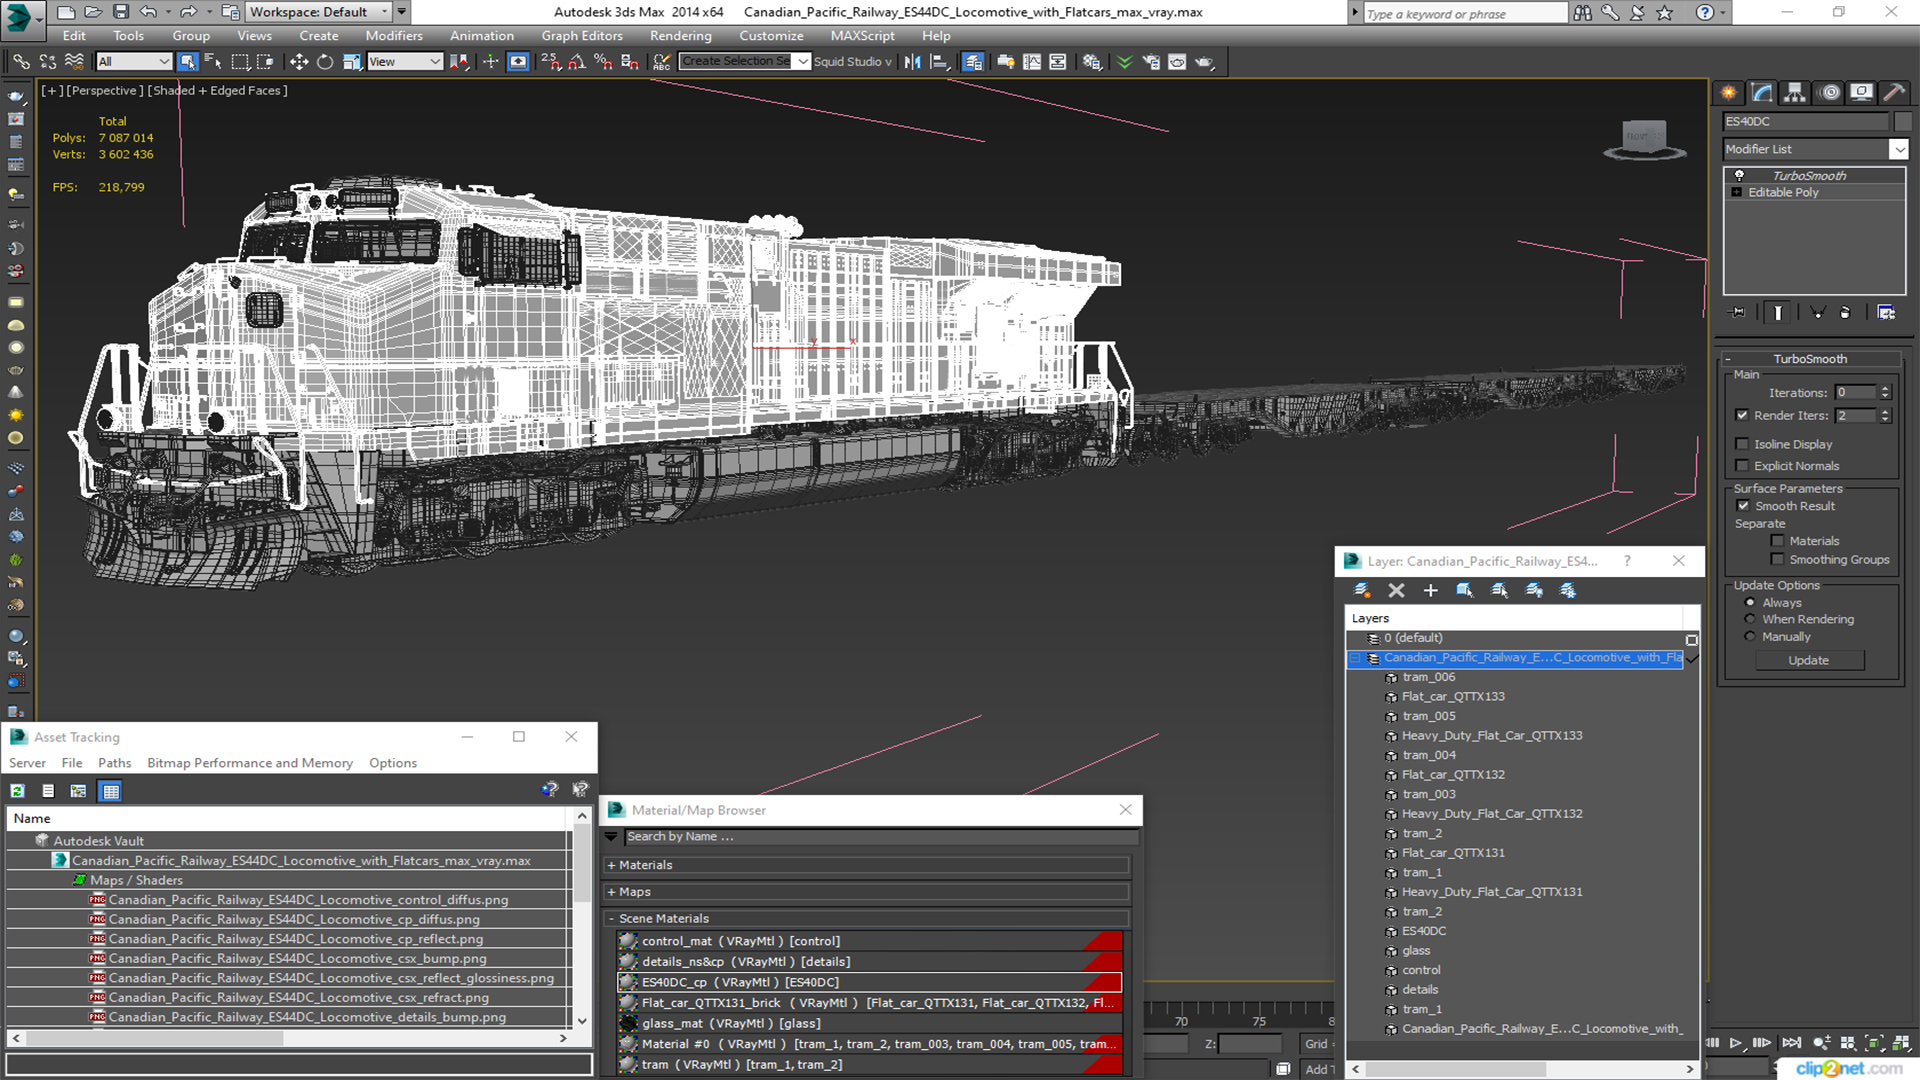
Task: Open the Modifiers menu
Action: [x=394, y=36]
